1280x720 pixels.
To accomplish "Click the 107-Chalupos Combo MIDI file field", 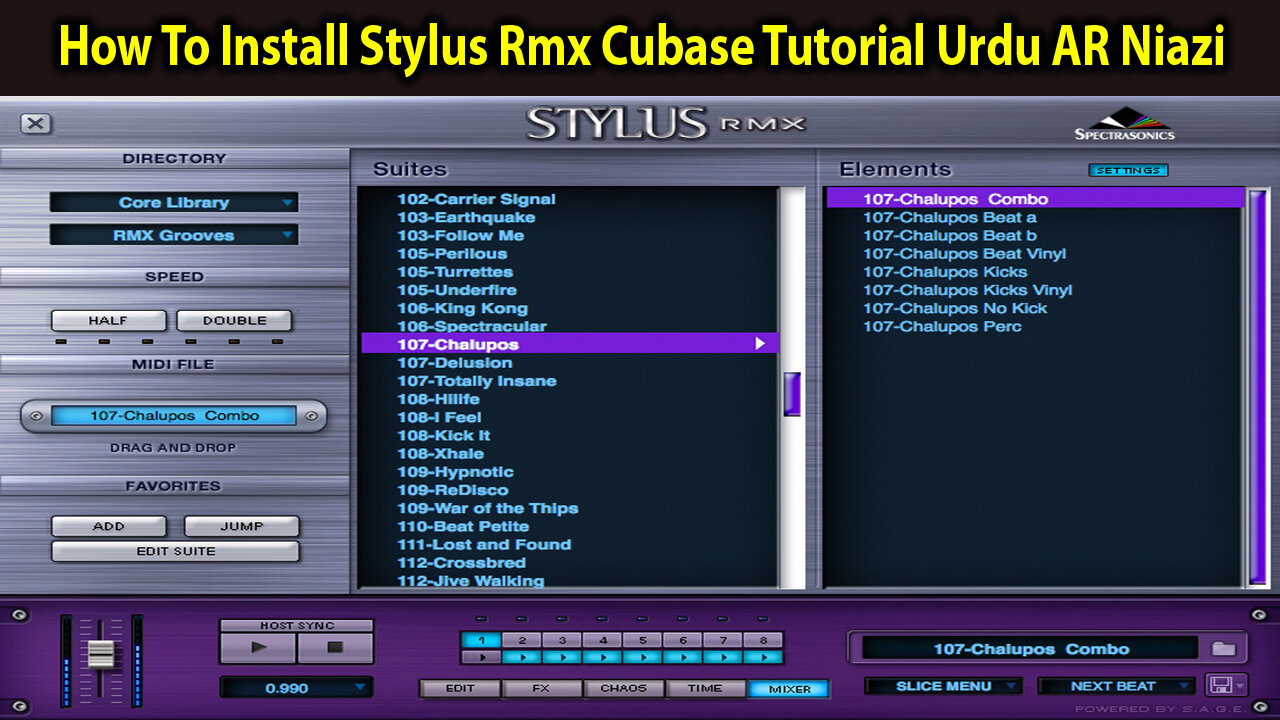I will [174, 416].
